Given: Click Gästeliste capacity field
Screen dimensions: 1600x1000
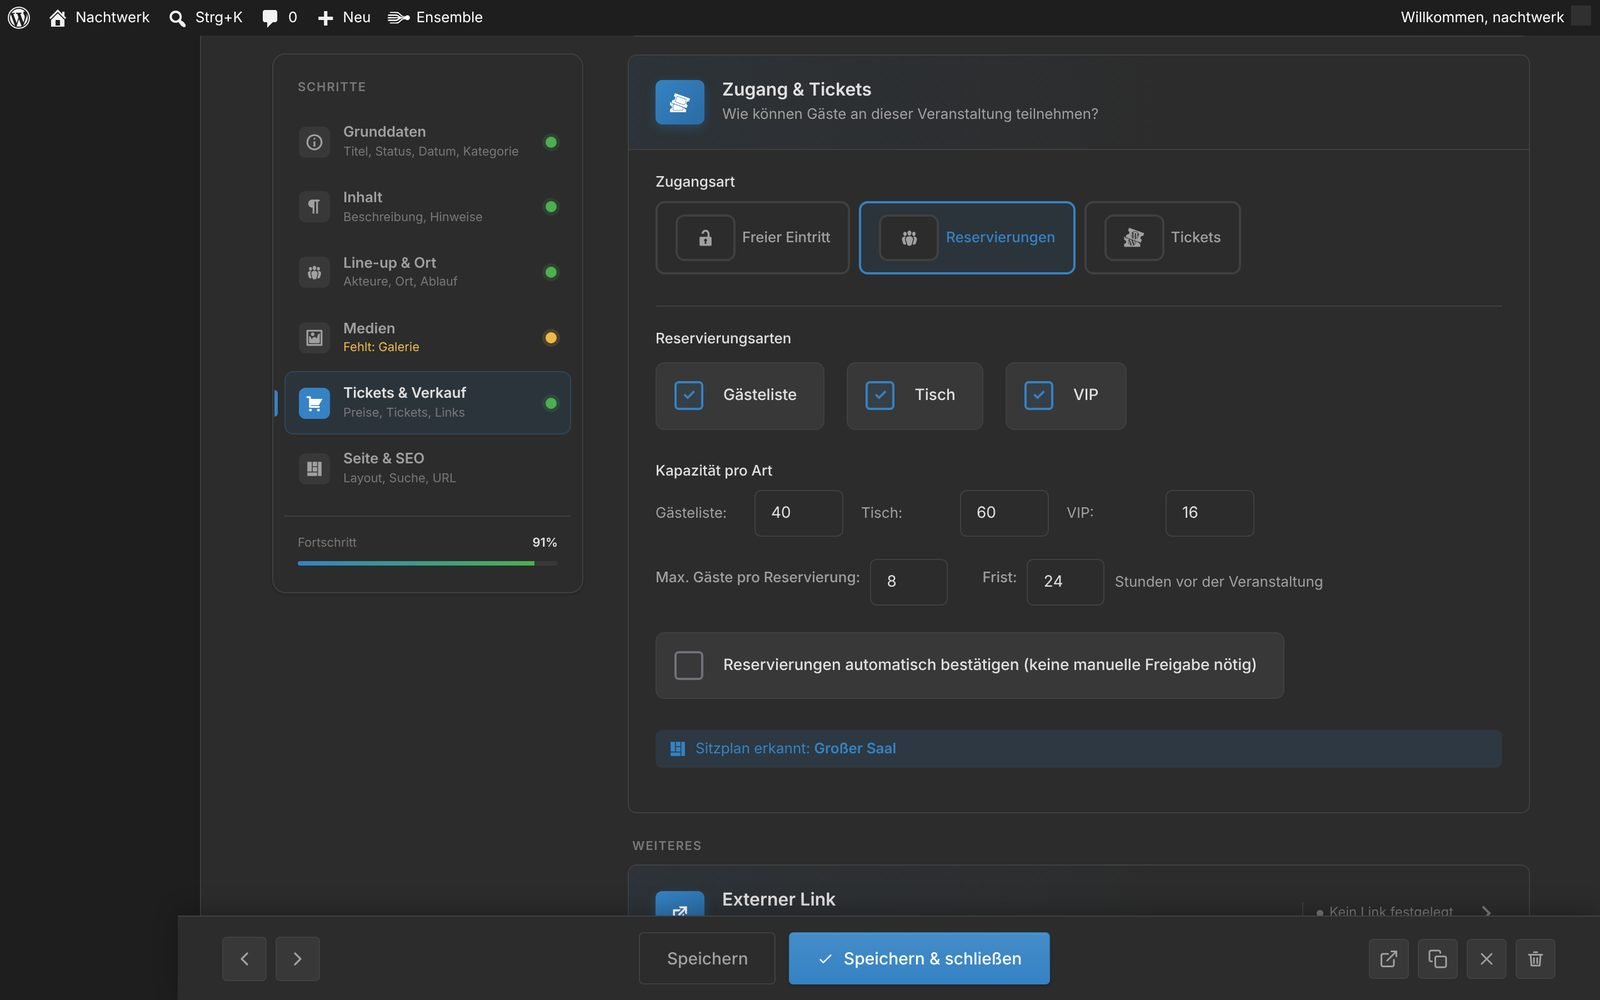Looking at the screenshot, I should click(x=798, y=513).
